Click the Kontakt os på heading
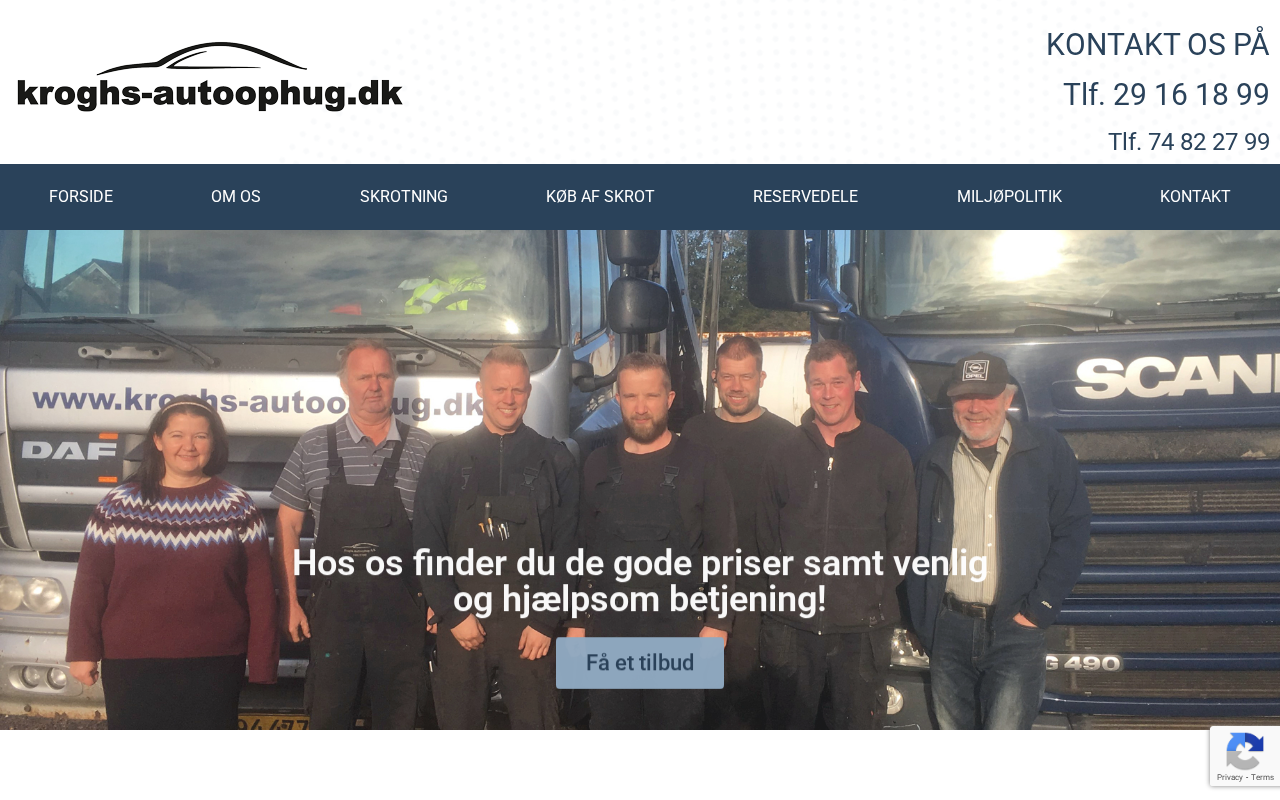1280x800 pixels. (x=1157, y=45)
